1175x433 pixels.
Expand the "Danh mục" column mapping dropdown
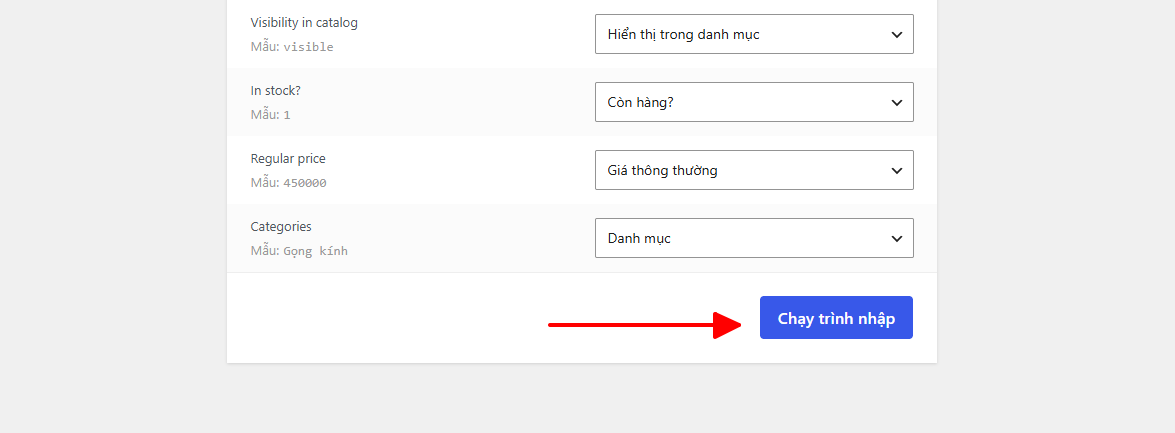click(x=754, y=238)
